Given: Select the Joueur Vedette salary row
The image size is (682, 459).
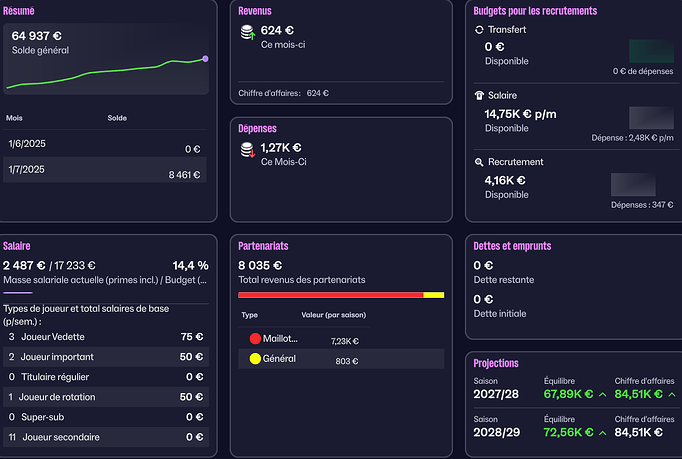Looking at the screenshot, I should pos(105,337).
